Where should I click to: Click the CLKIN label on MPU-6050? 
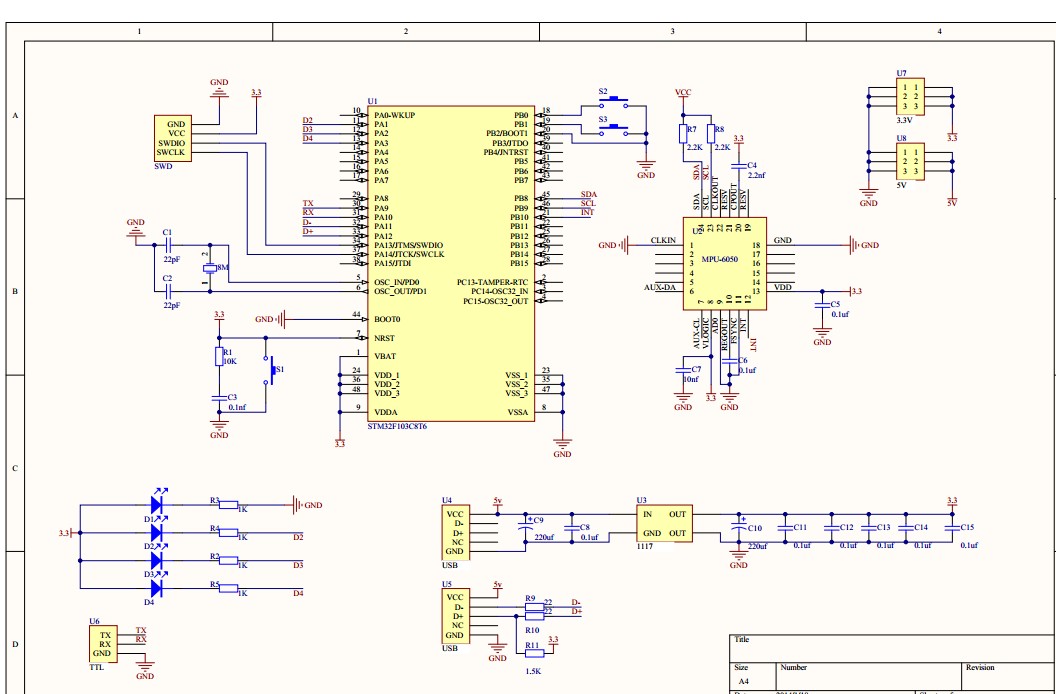click(664, 241)
